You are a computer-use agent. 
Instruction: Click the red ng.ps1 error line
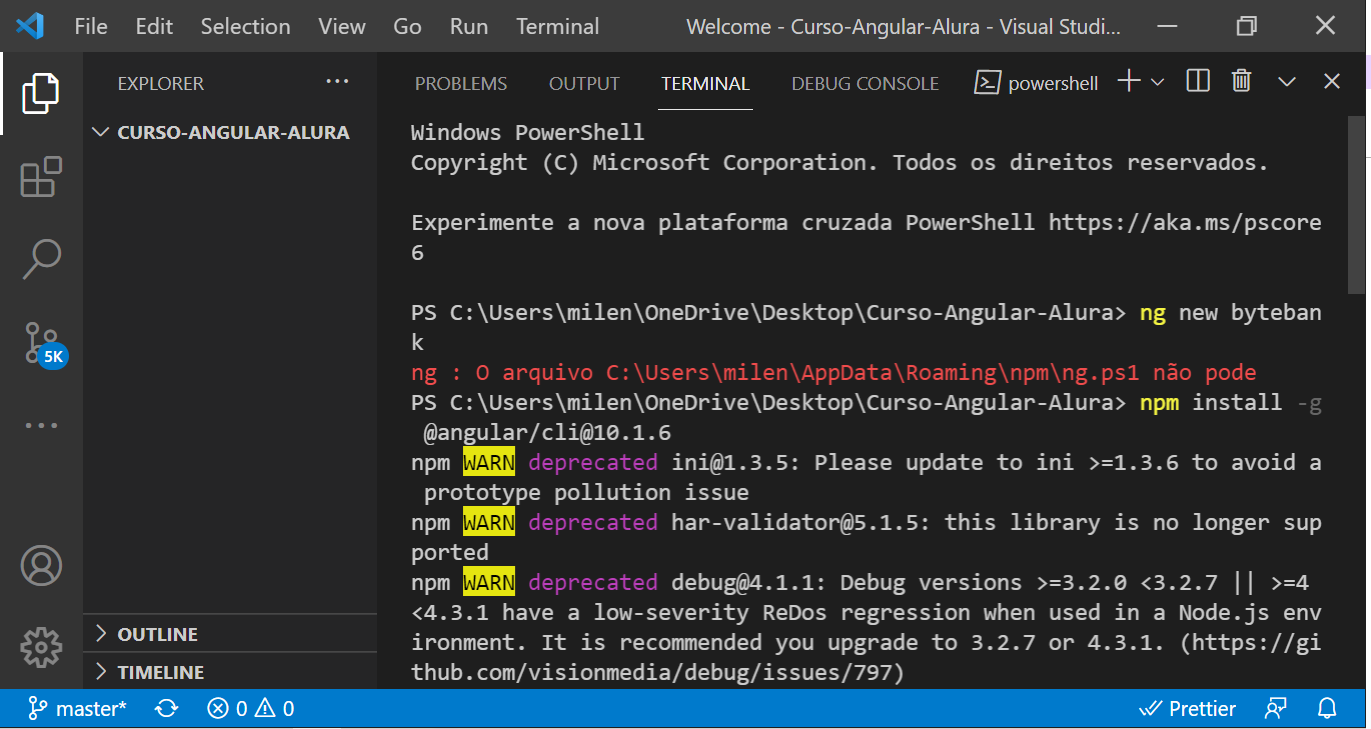pyautogui.click(x=833, y=373)
